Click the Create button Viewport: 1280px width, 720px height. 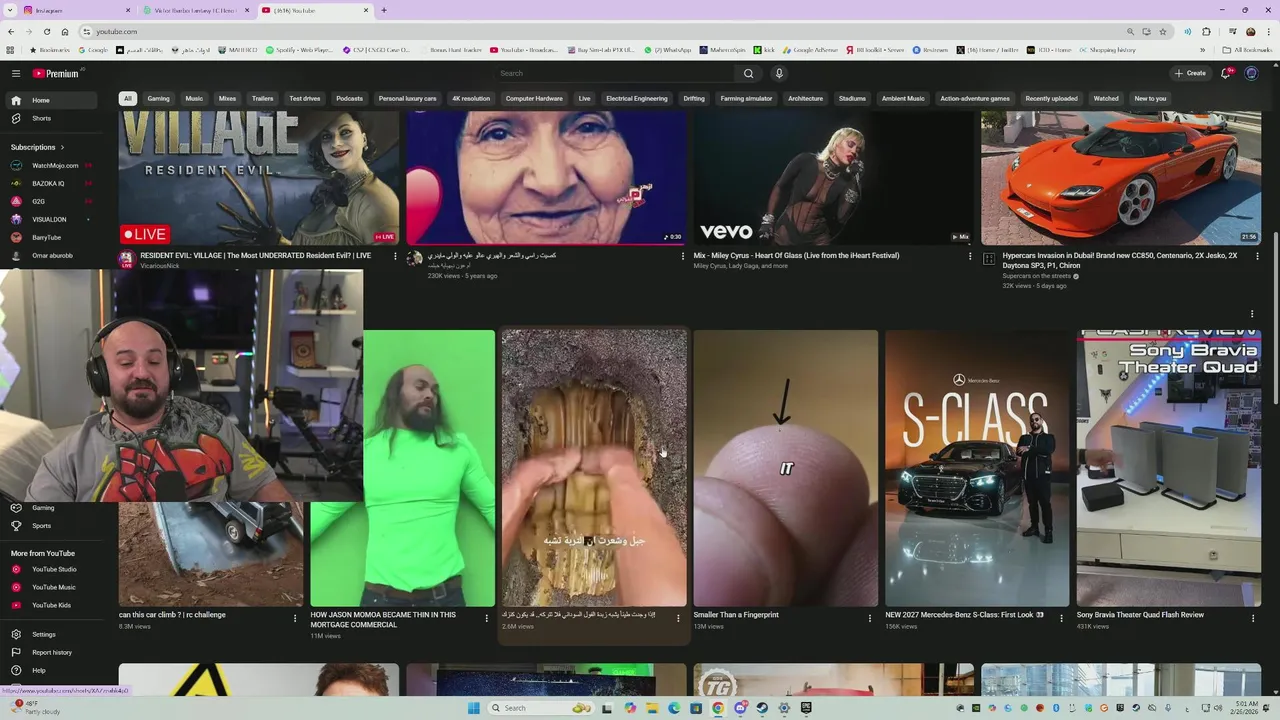pos(1190,73)
